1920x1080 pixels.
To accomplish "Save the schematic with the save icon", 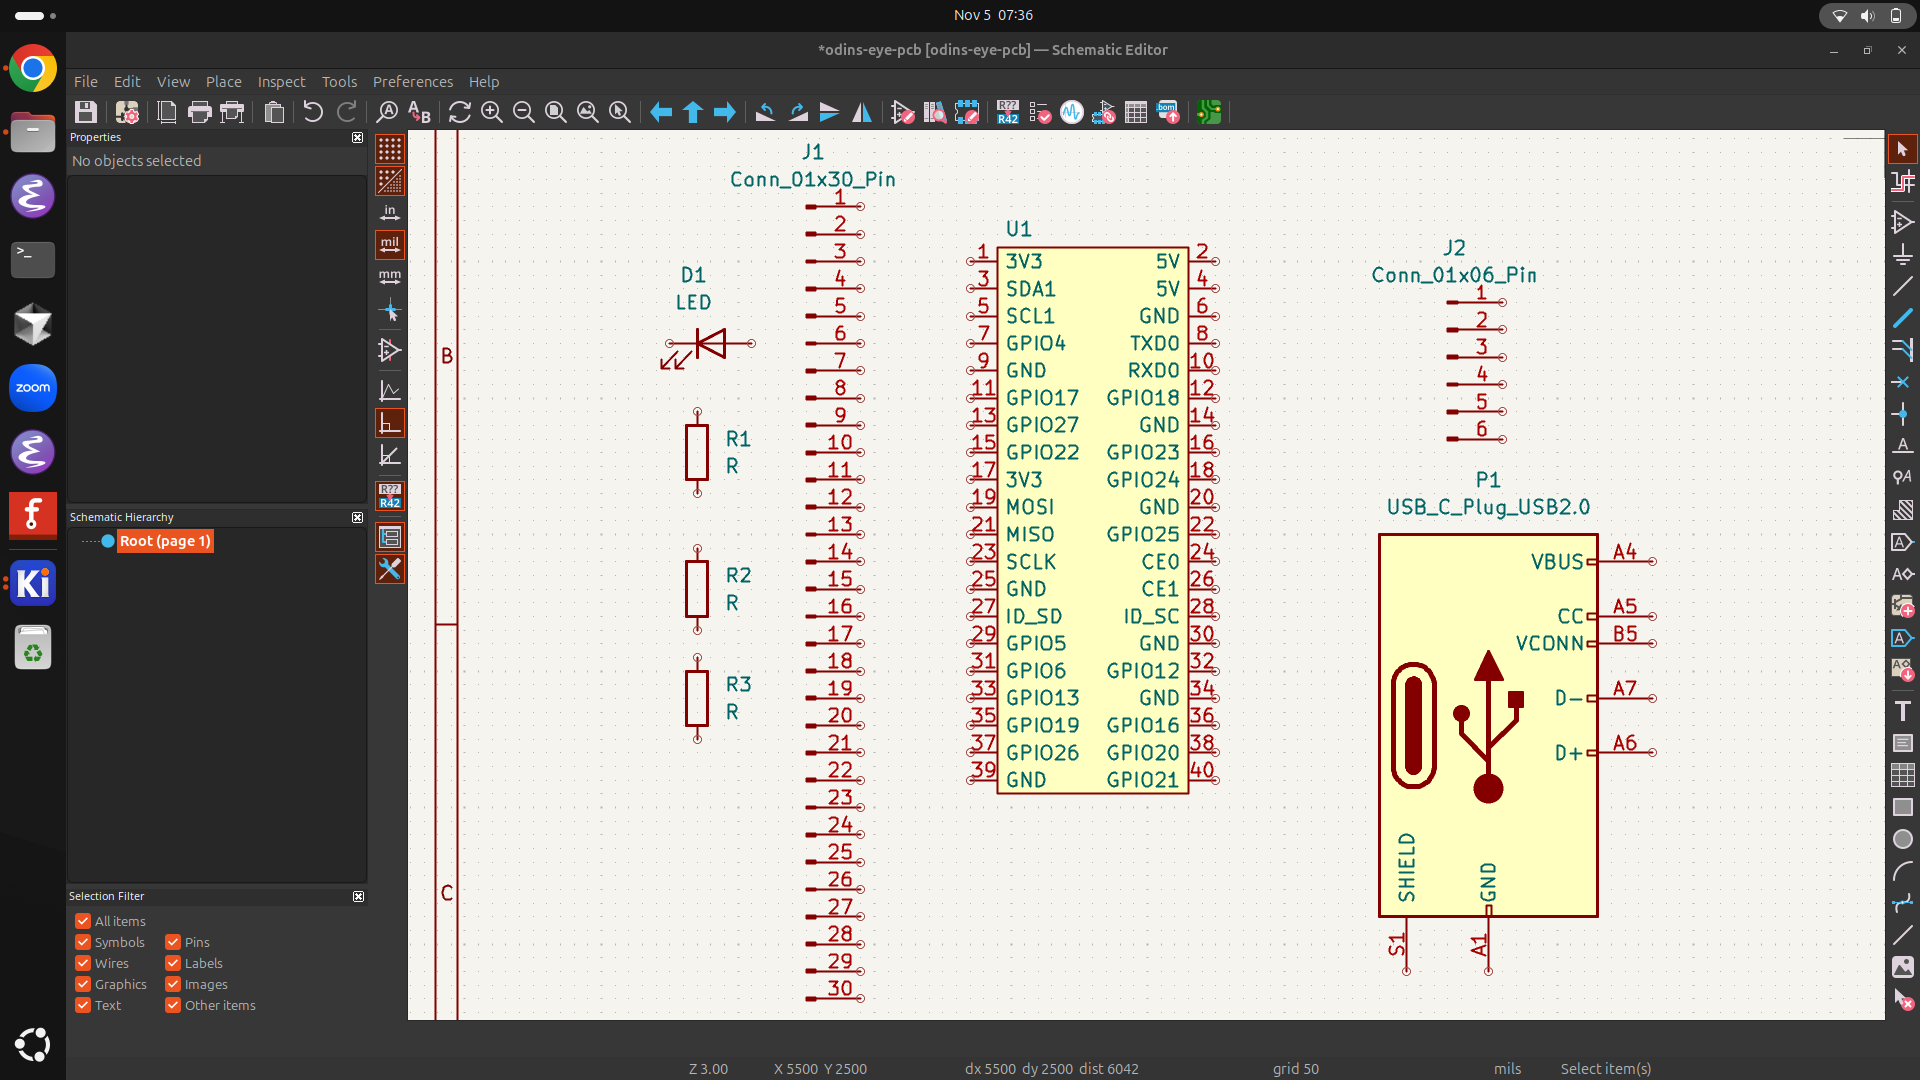I will click(x=86, y=112).
